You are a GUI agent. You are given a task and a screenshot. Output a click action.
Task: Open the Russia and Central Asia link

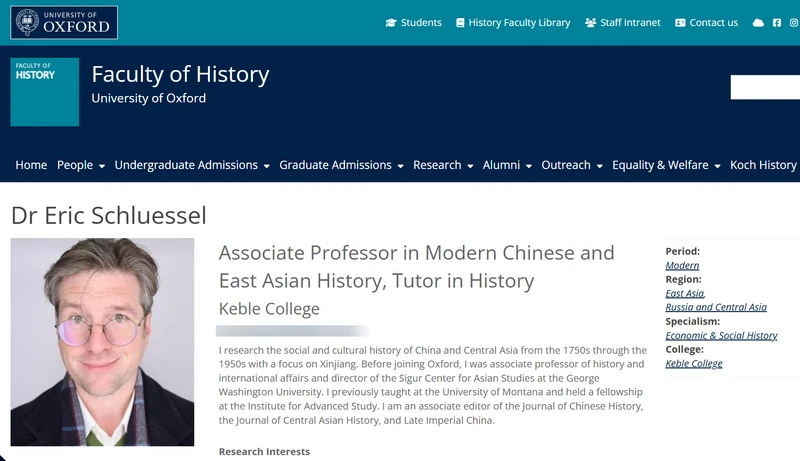point(716,307)
